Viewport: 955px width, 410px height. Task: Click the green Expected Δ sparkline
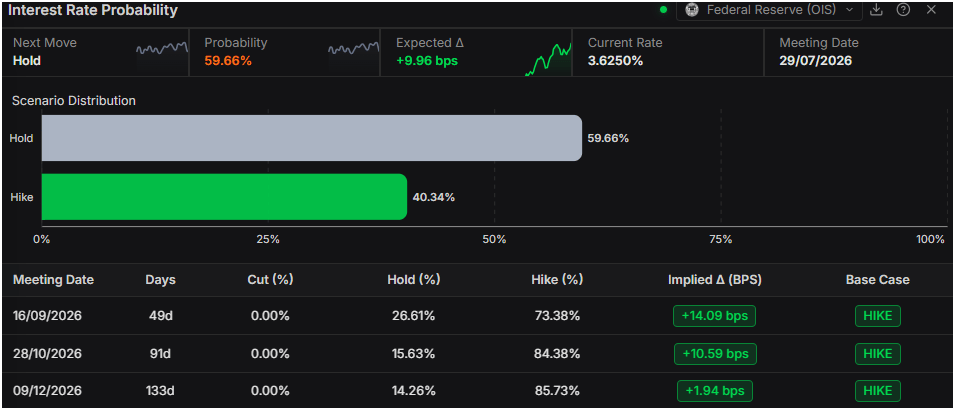tap(548, 60)
